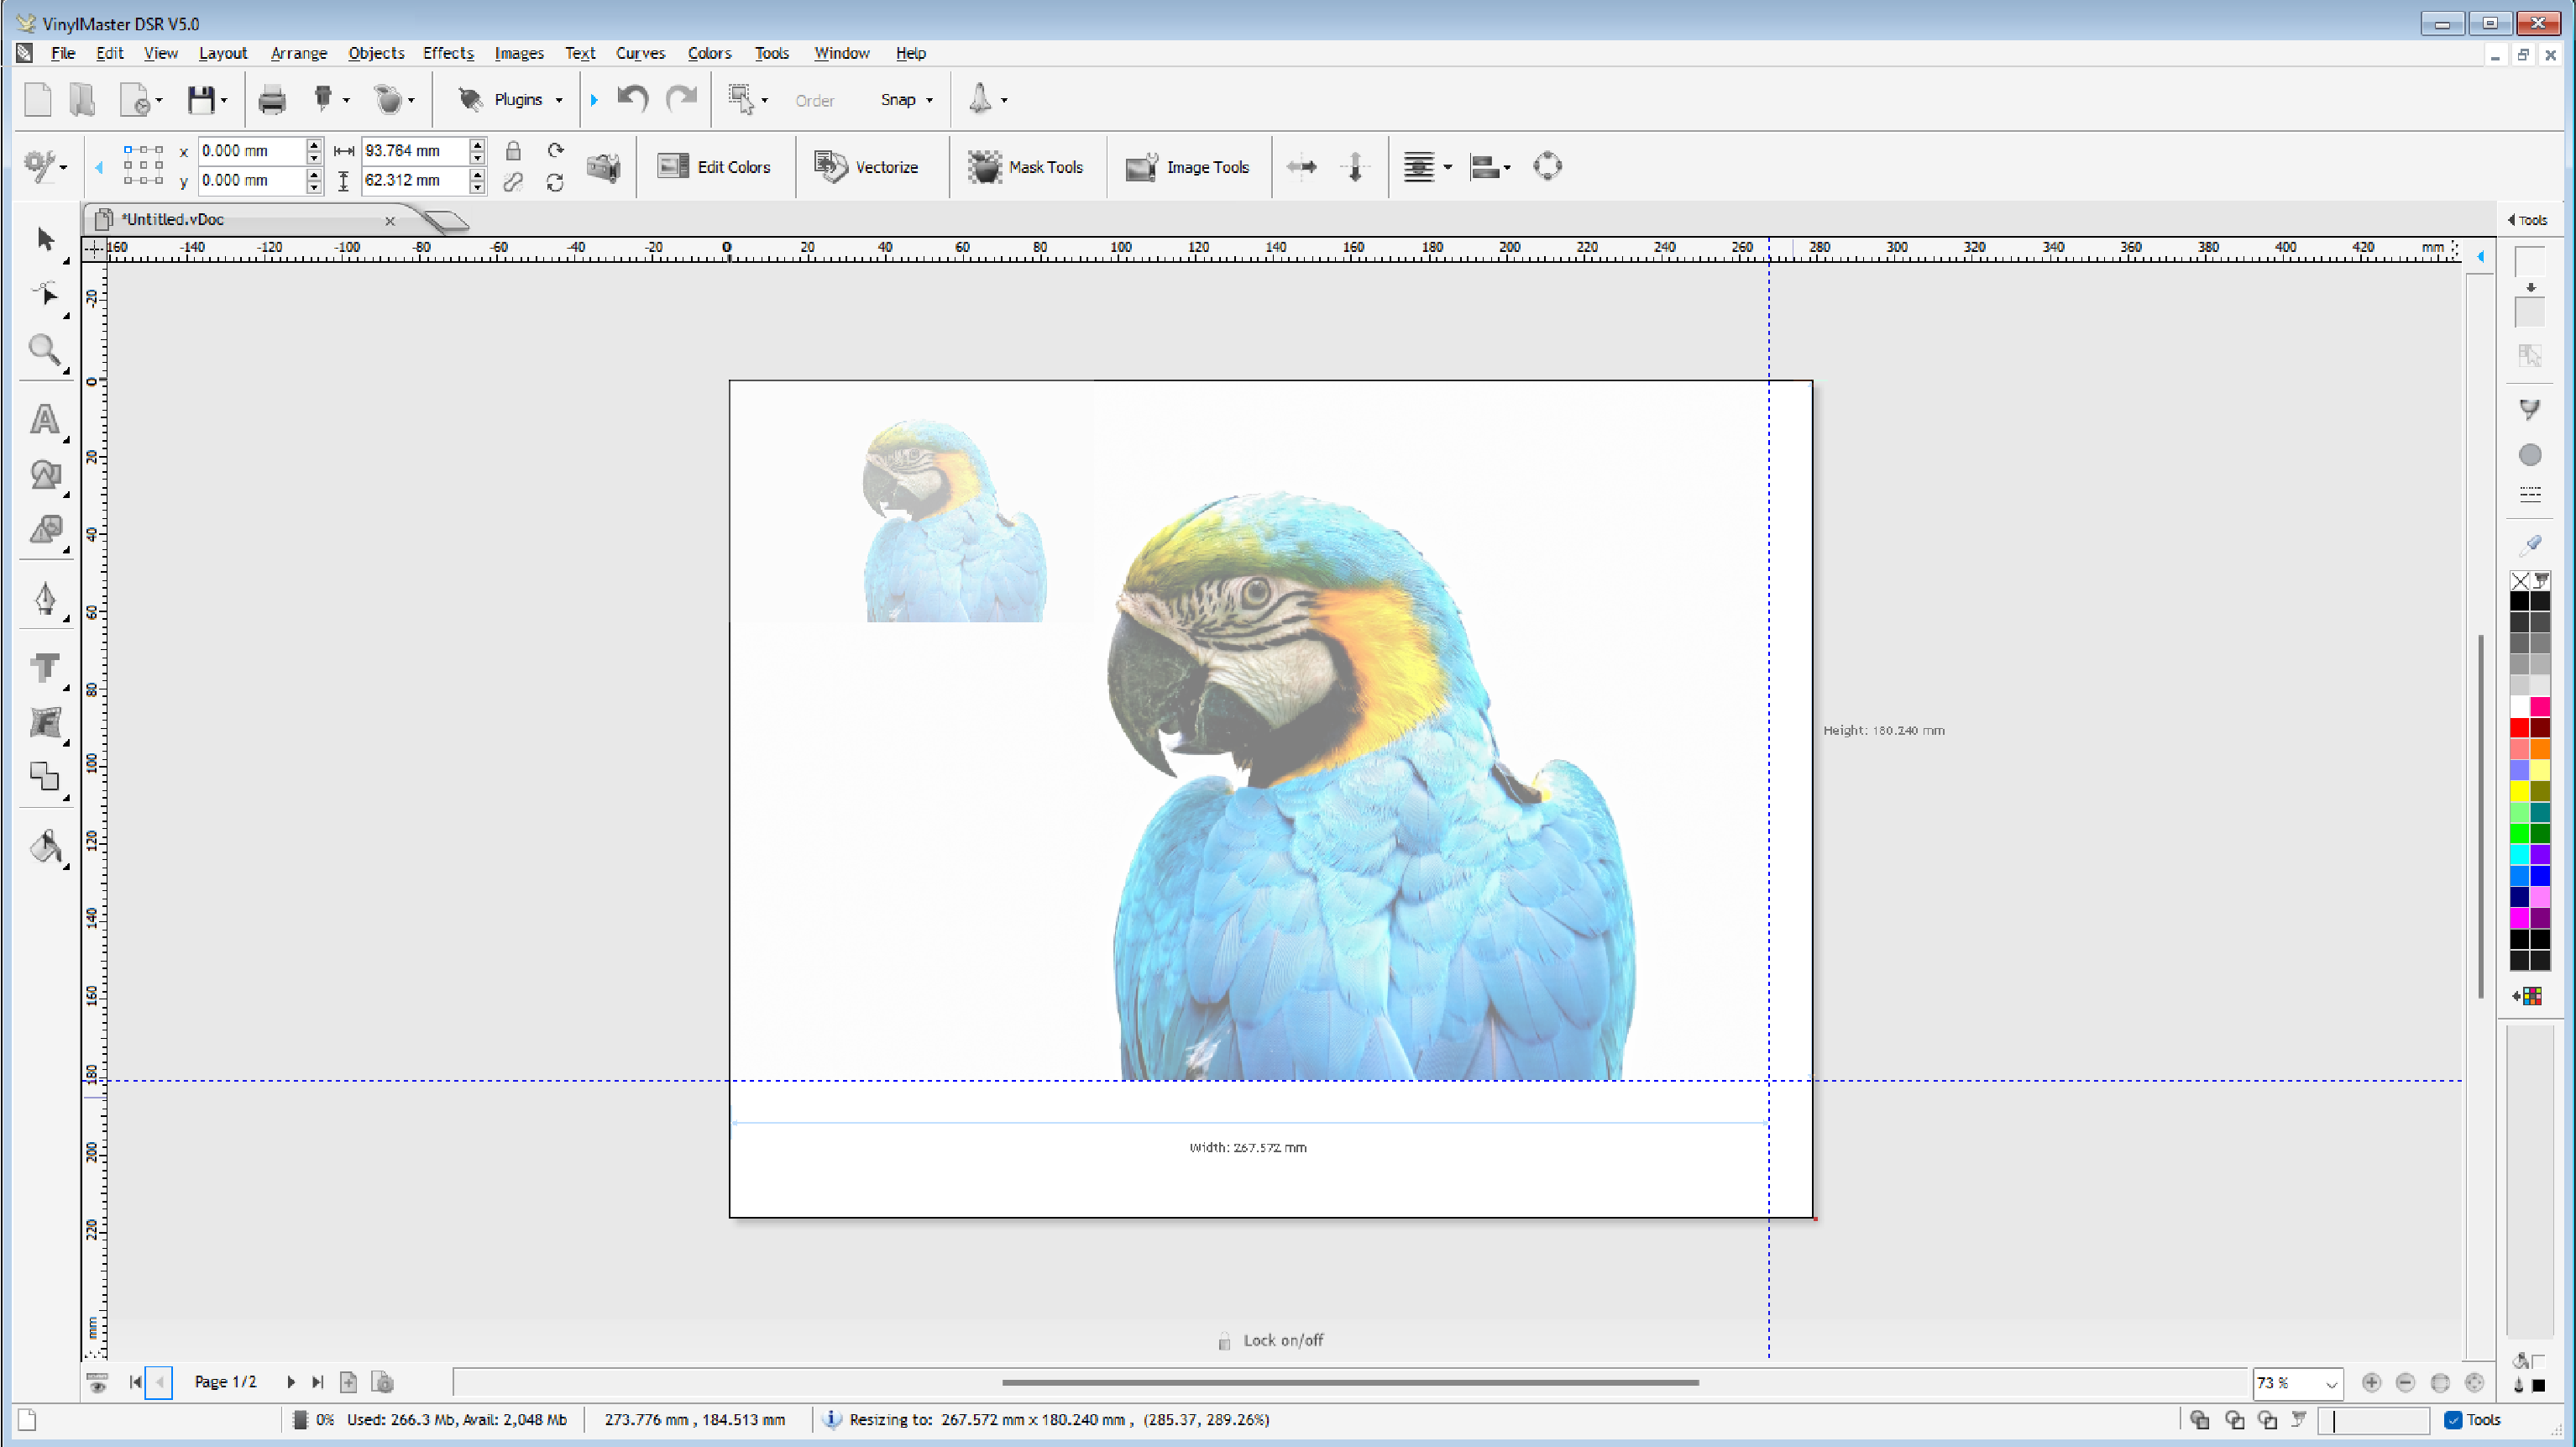This screenshot has width=2576, height=1447.
Task: Select the node edit tool
Action: (x=45, y=294)
